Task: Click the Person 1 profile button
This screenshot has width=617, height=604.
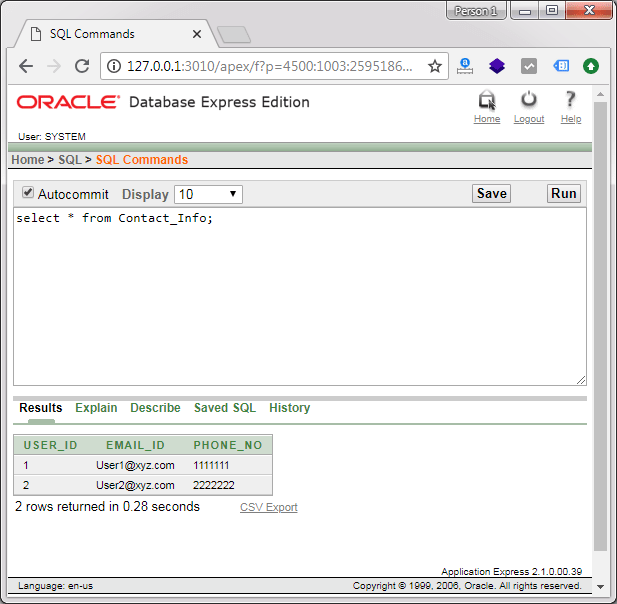Action: [476, 11]
